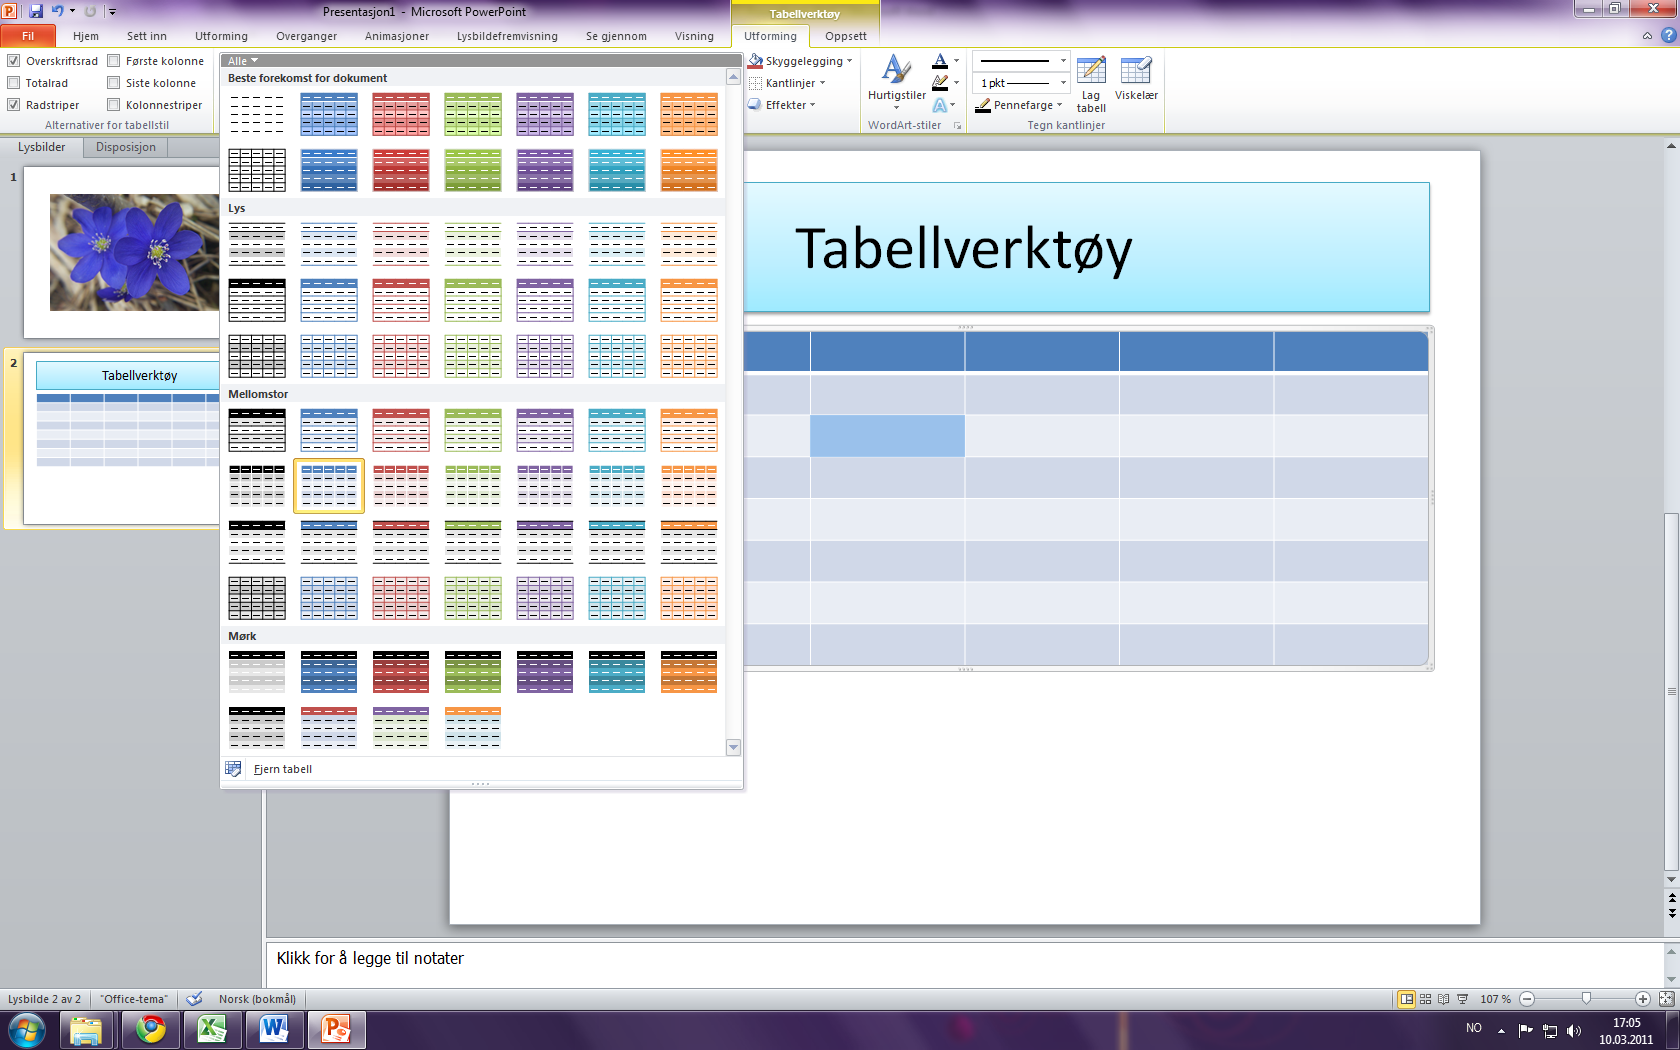The image size is (1680, 1050).
Task: Switch to Reading view icon
Action: click(x=1444, y=999)
